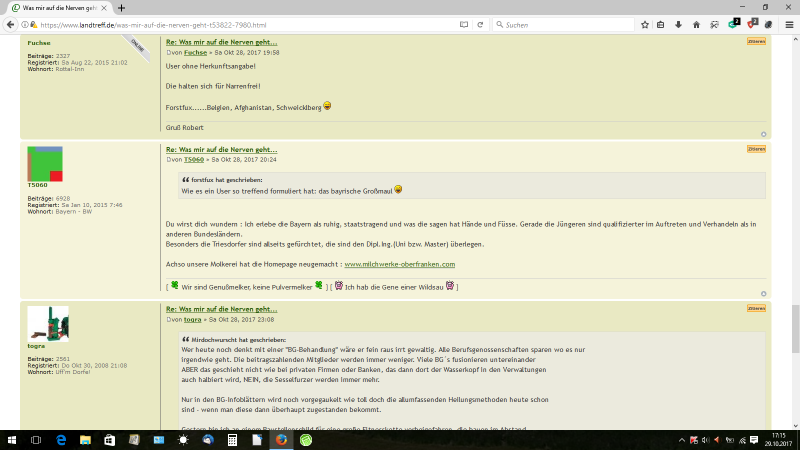
Task: Show bookmarks list icon
Action: click(661, 24)
